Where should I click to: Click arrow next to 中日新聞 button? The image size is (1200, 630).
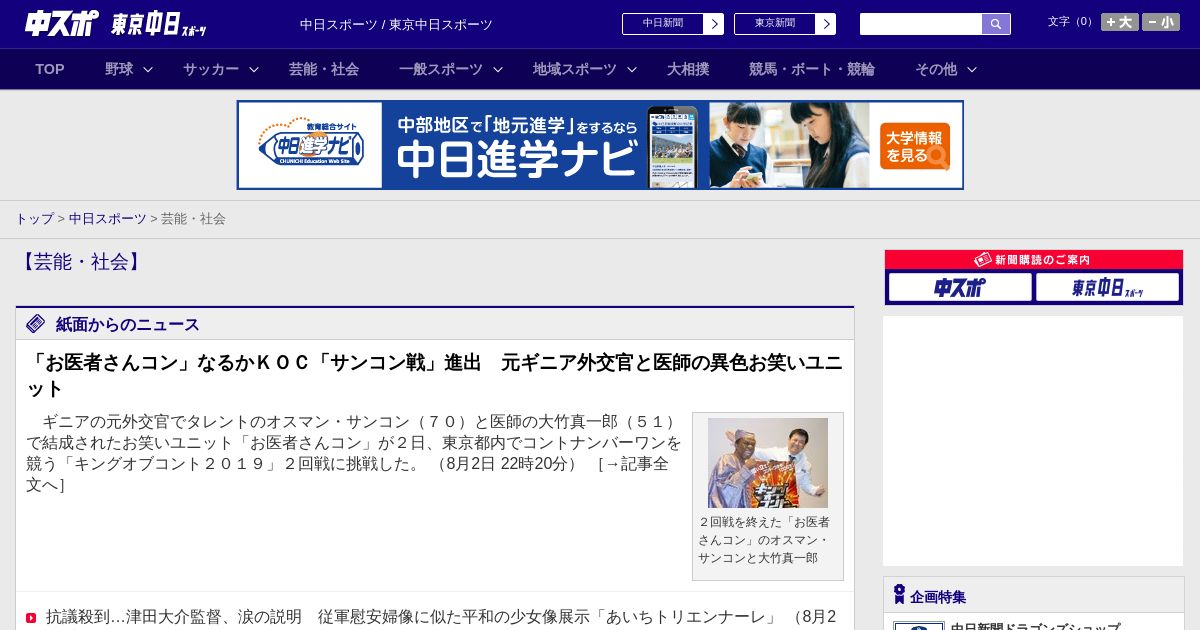[x=714, y=24]
